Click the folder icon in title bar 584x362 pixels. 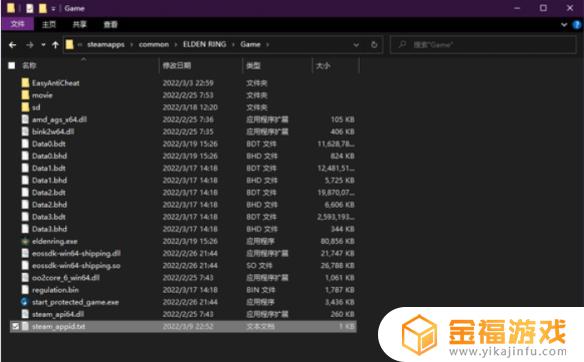coord(11,8)
